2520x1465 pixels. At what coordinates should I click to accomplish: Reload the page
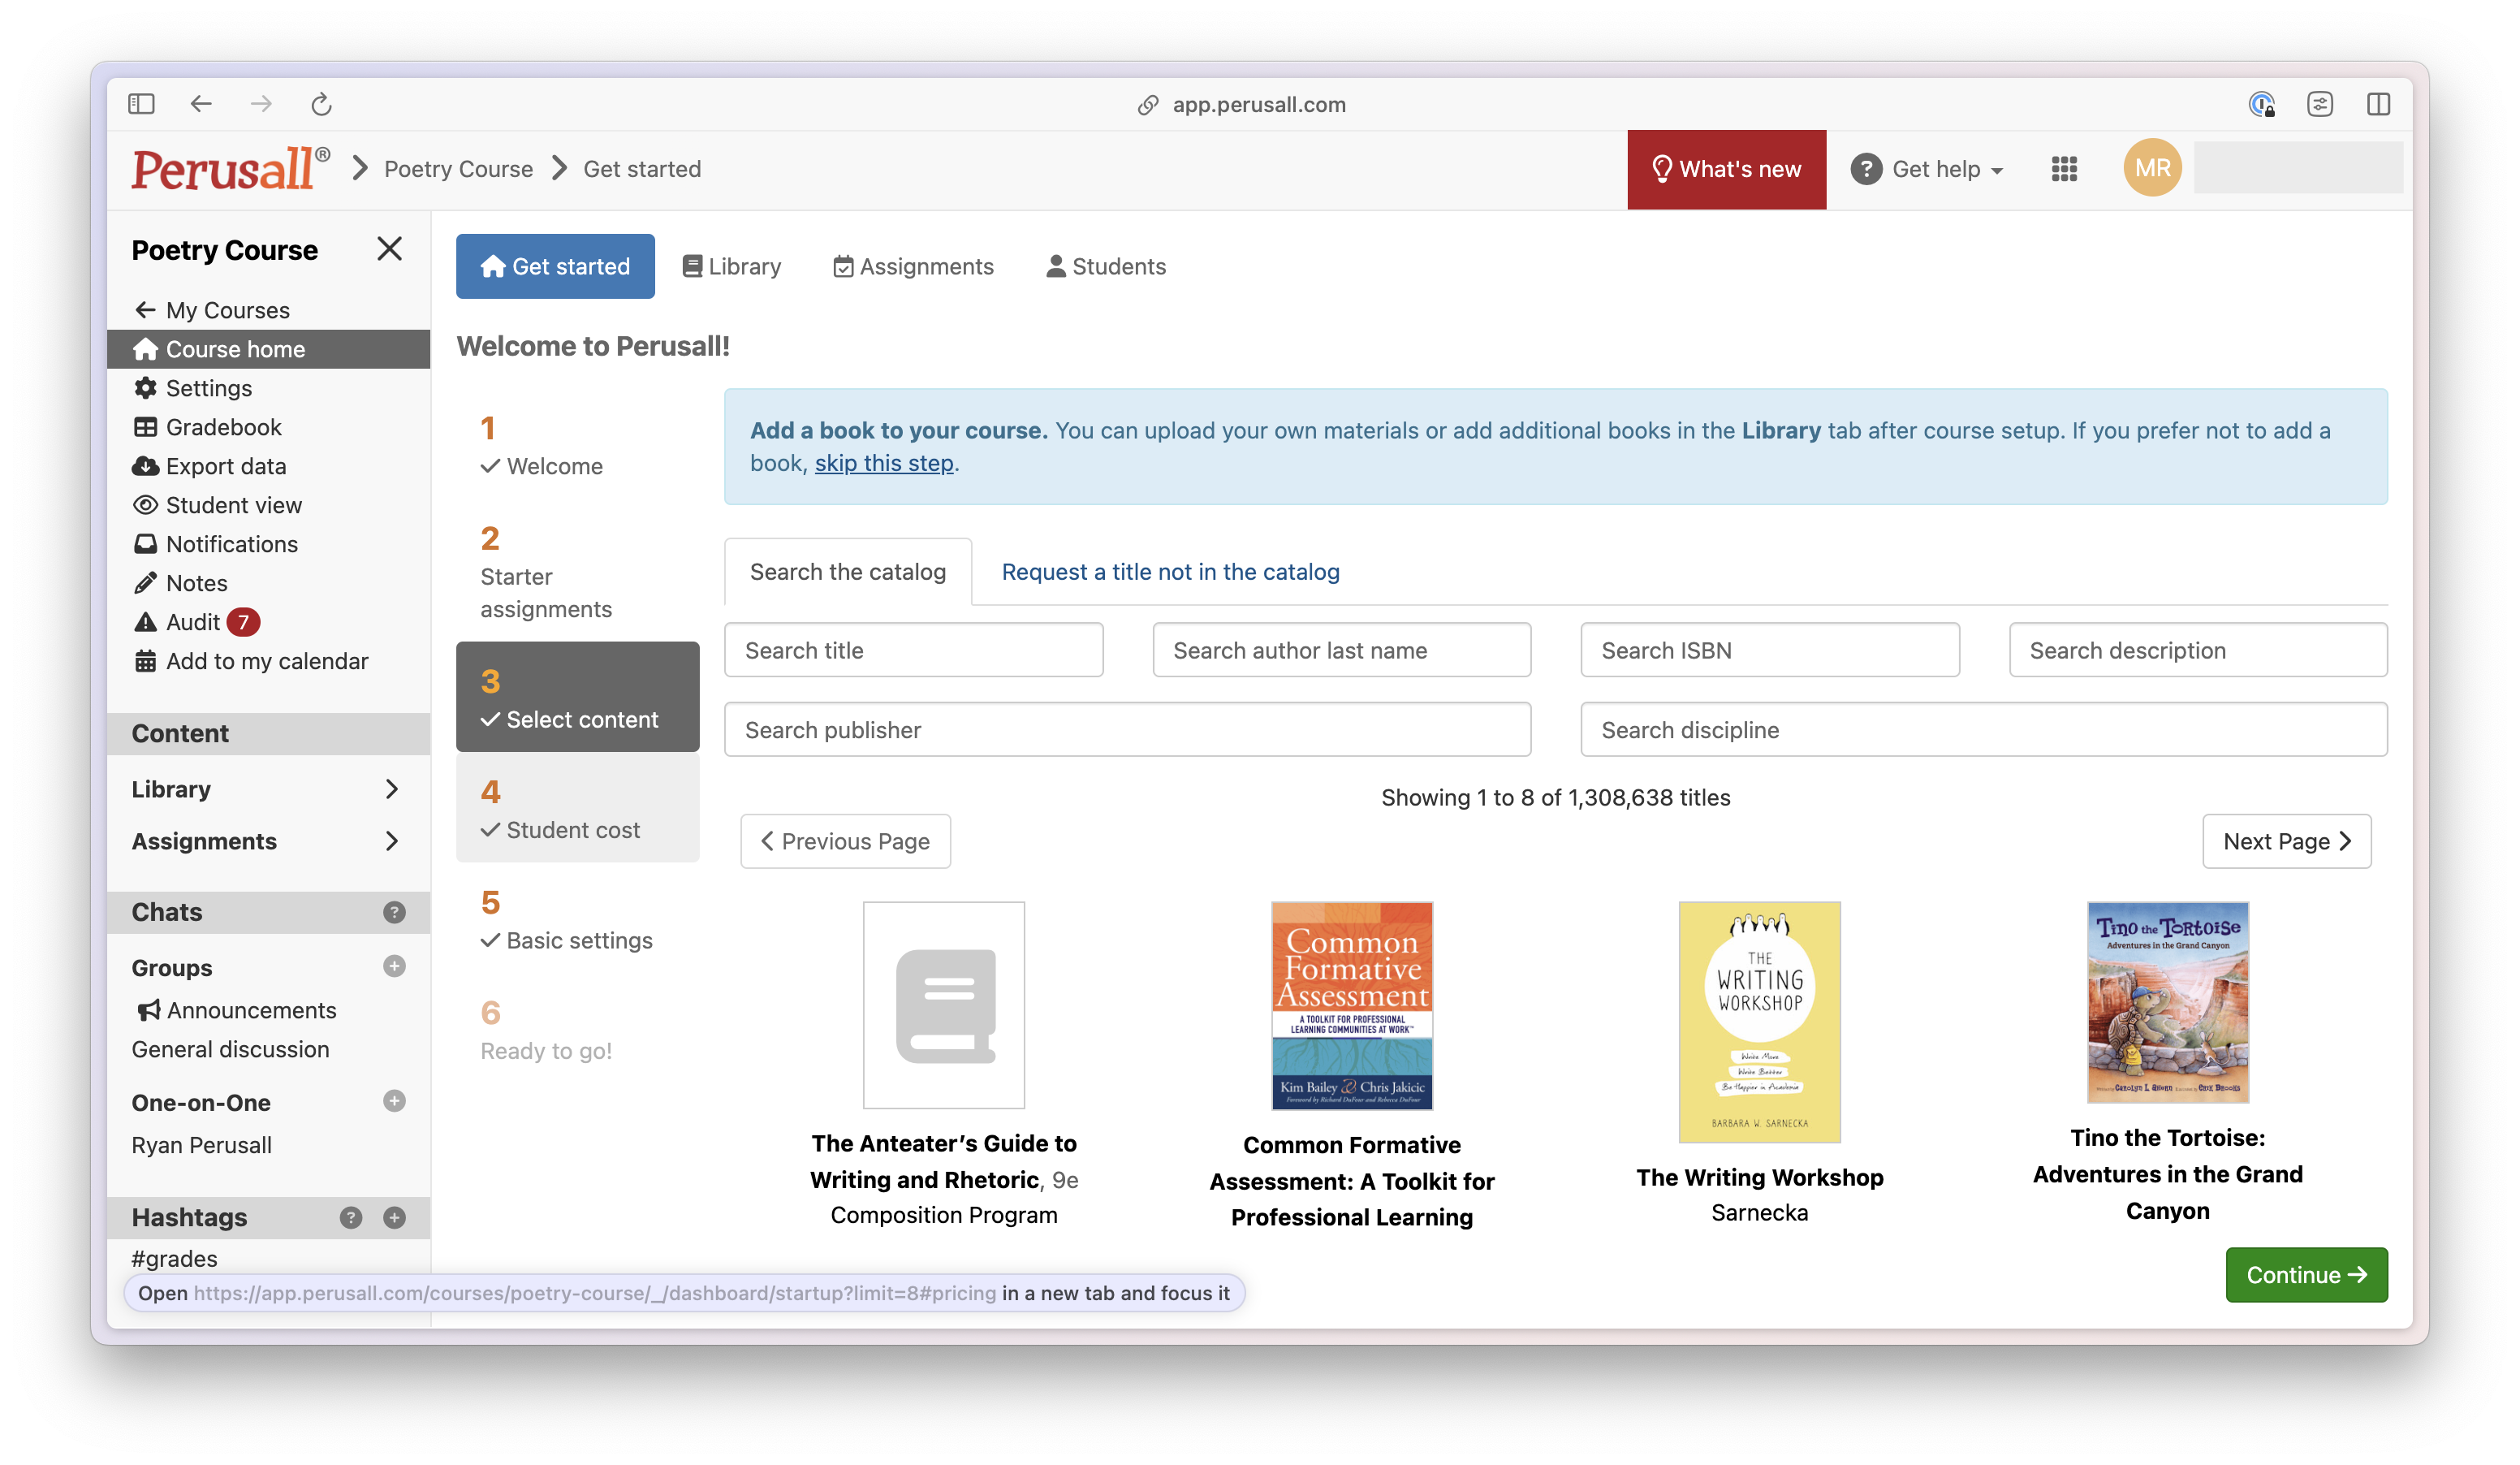tap(321, 104)
